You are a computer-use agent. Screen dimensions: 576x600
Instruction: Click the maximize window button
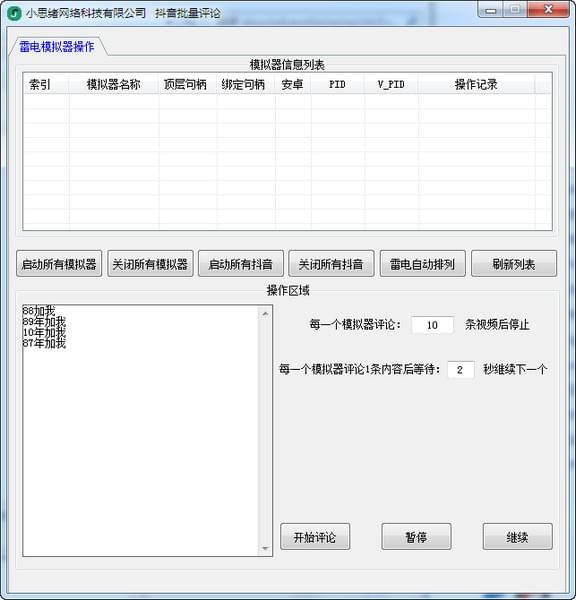click(x=515, y=10)
